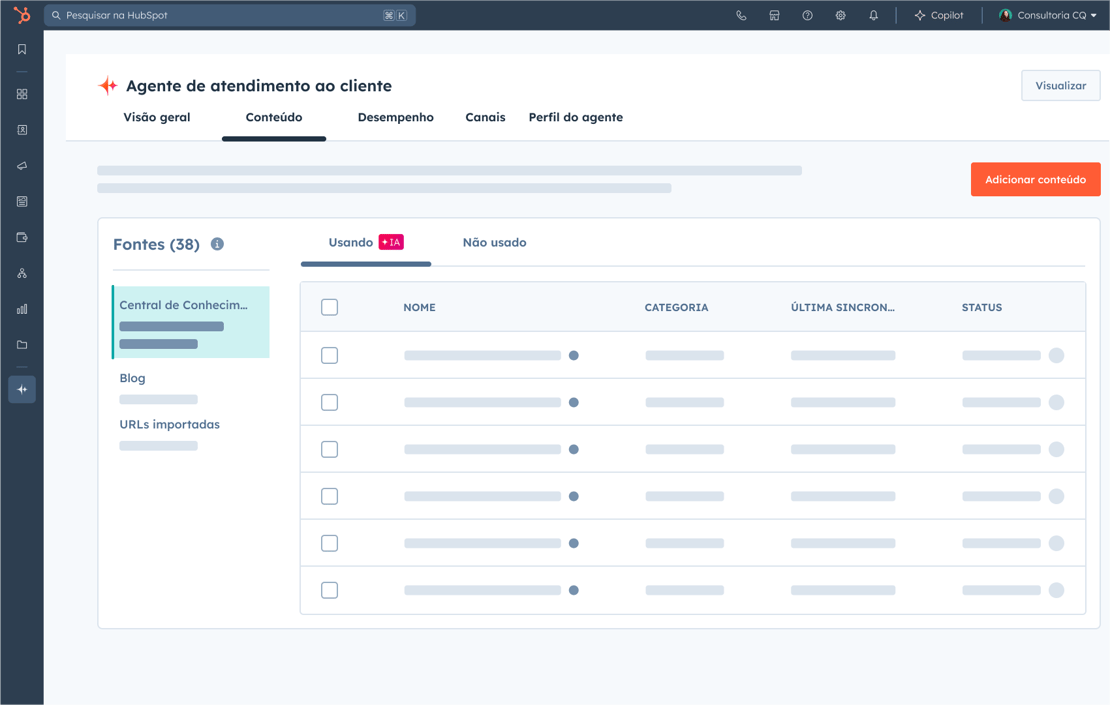Check the last row checkbox

click(x=329, y=590)
